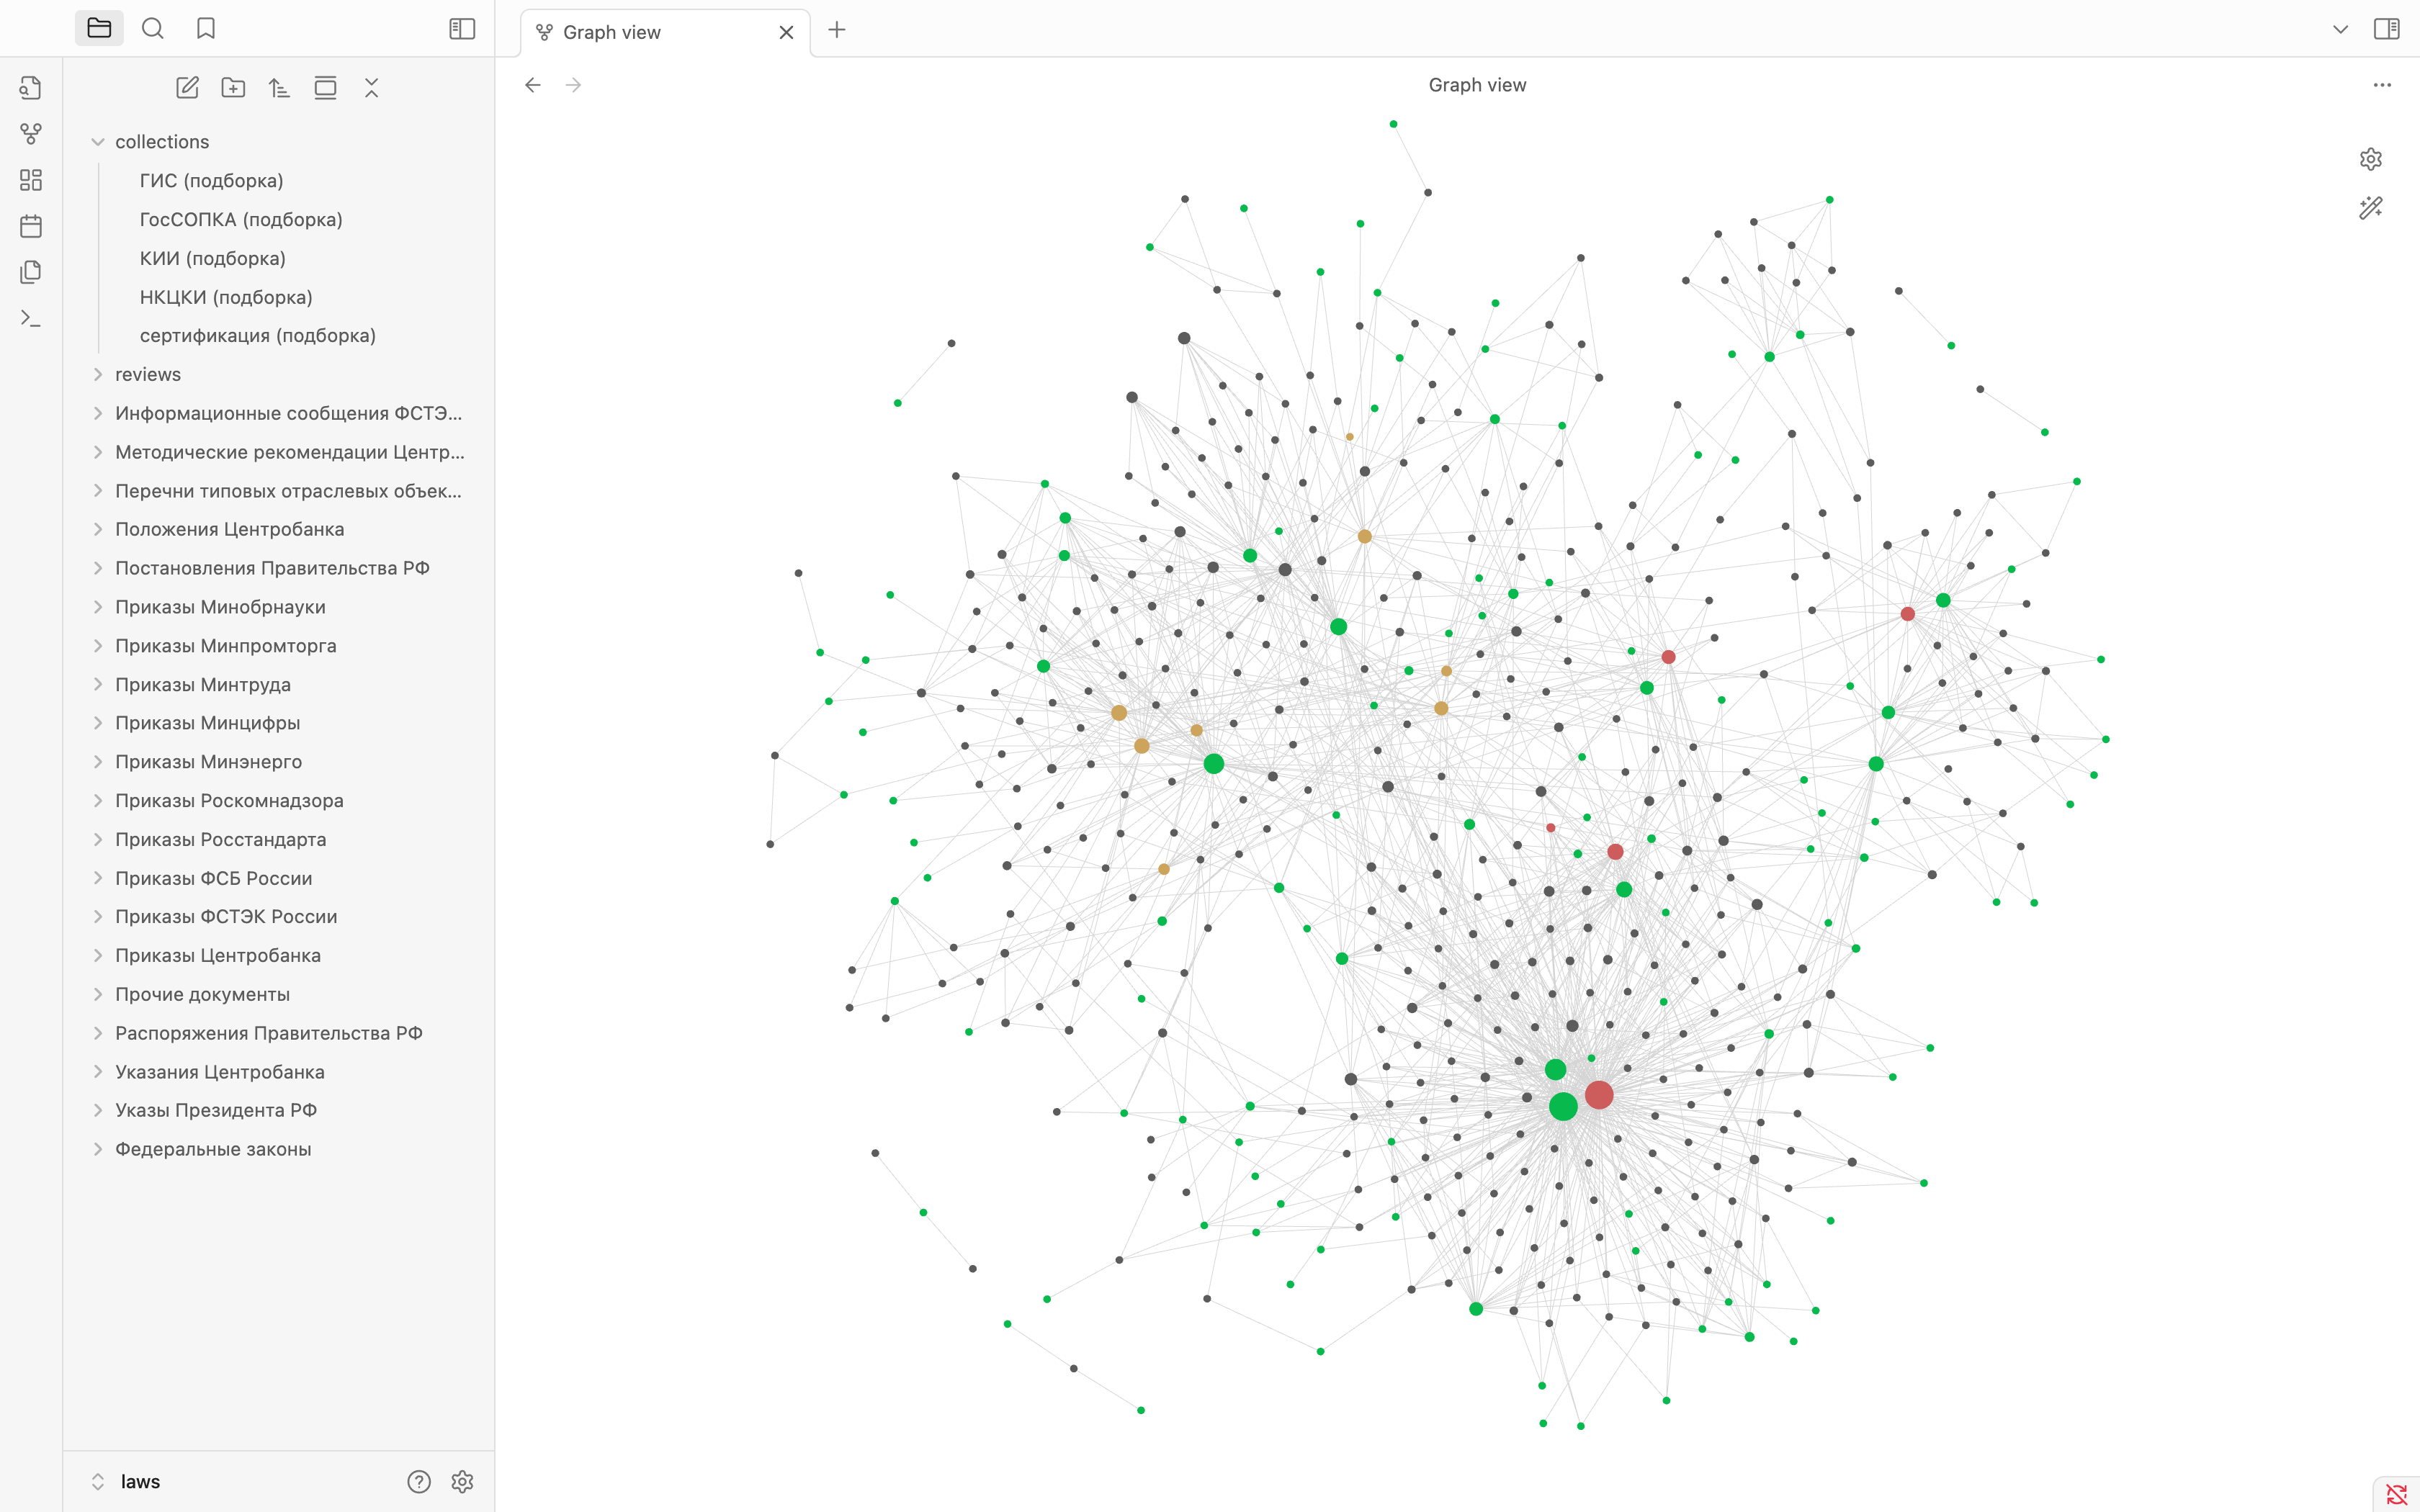2420x1512 pixels.
Task: Expand Приказы Минпромторга folder
Action: coord(279,646)
